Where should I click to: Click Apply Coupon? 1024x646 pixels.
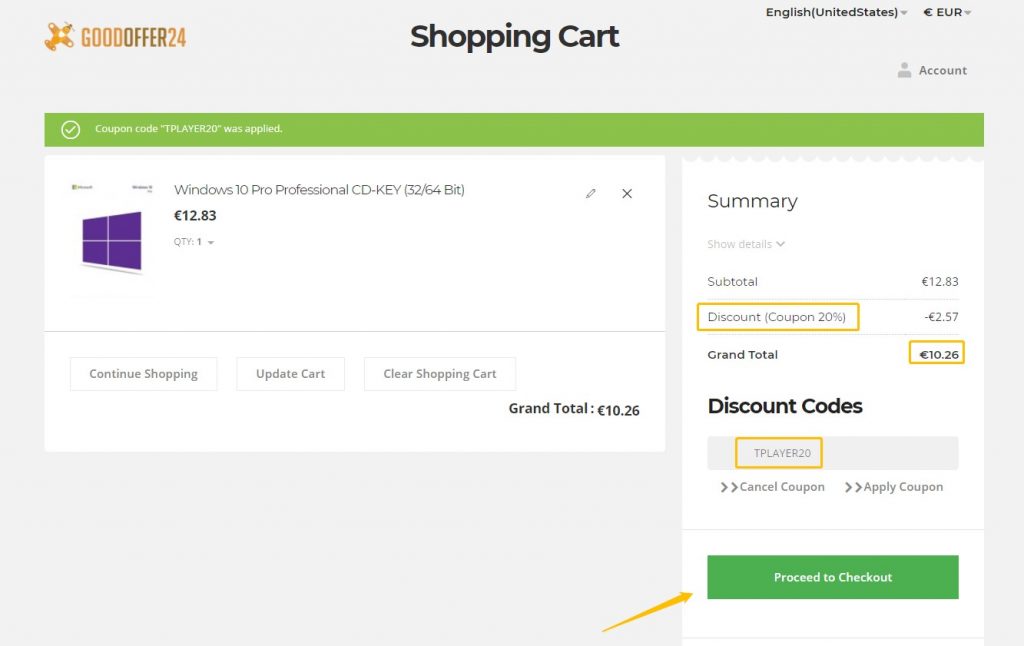(894, 487)
